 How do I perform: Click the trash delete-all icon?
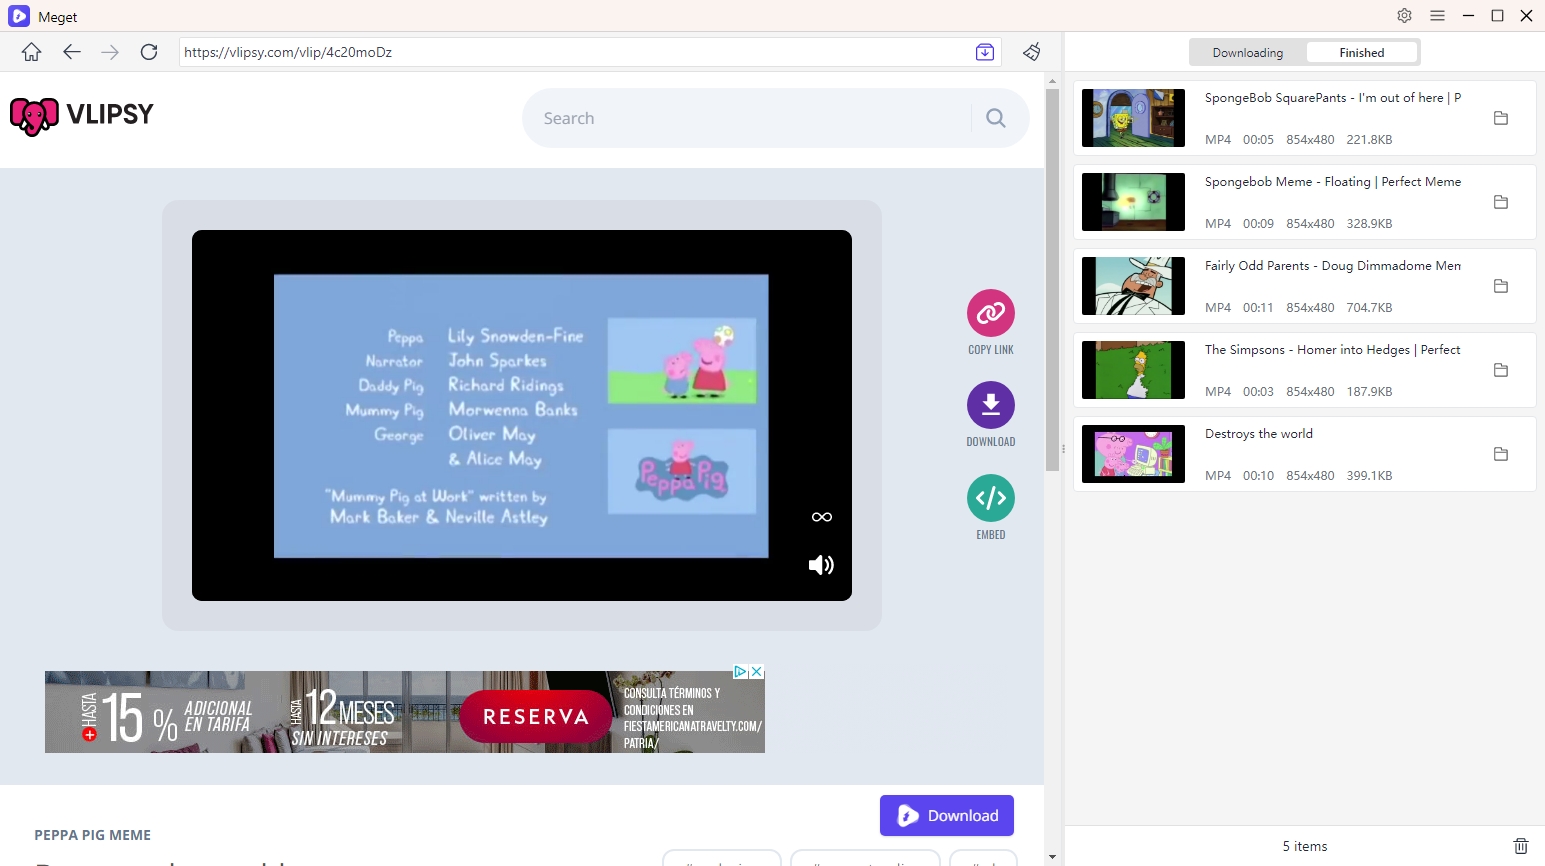tap(1521, 846)
